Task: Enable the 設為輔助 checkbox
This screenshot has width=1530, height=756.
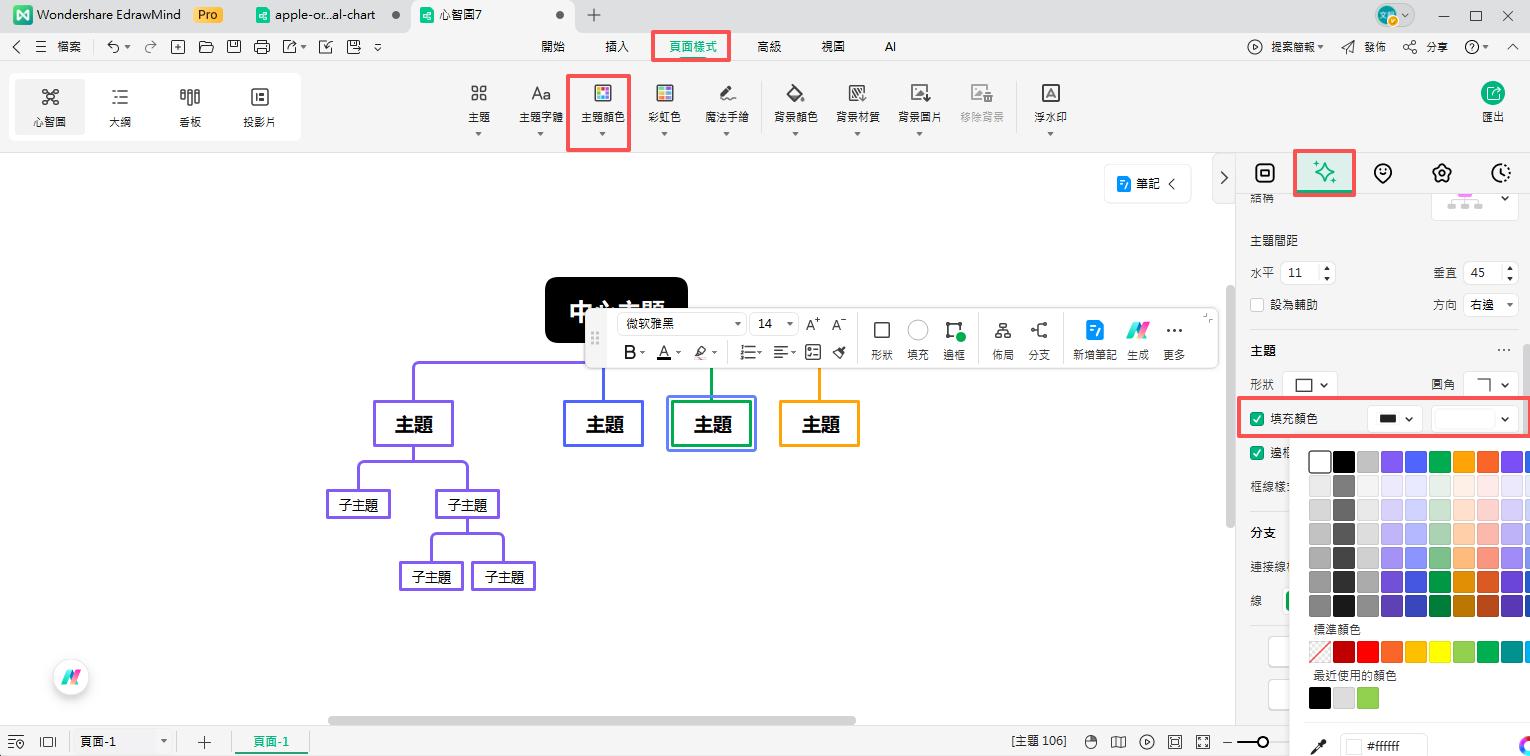Action: (x=1257, y=304)
